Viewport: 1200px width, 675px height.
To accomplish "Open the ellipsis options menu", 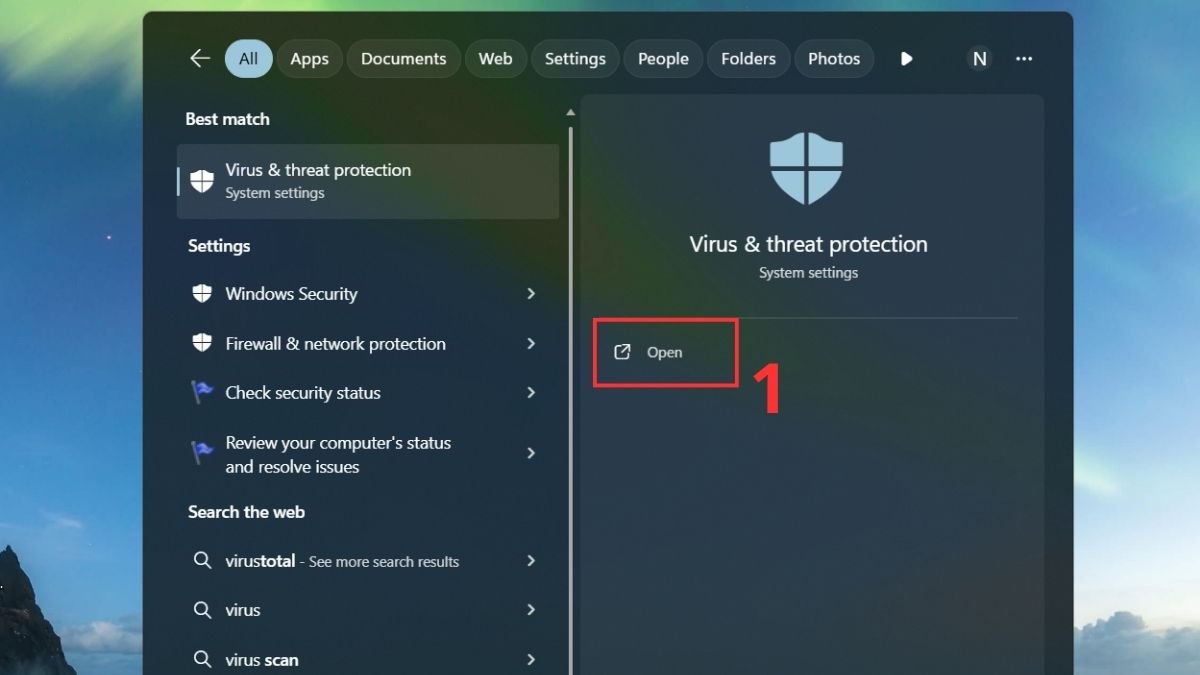I will point(1024,59).
